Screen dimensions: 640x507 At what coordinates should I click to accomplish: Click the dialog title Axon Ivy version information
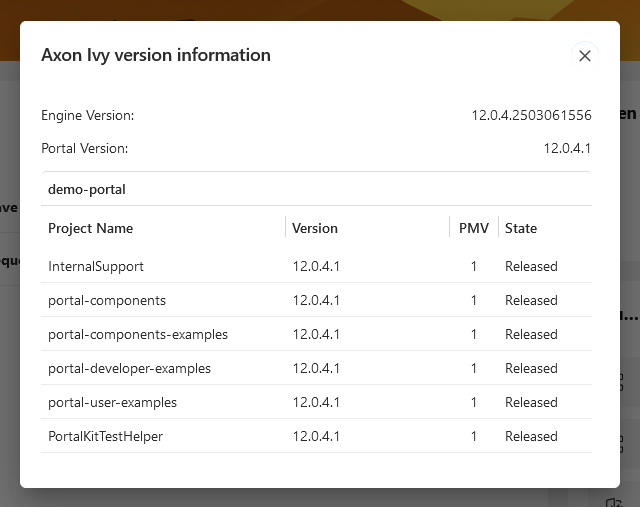click(x=156, y=55)
